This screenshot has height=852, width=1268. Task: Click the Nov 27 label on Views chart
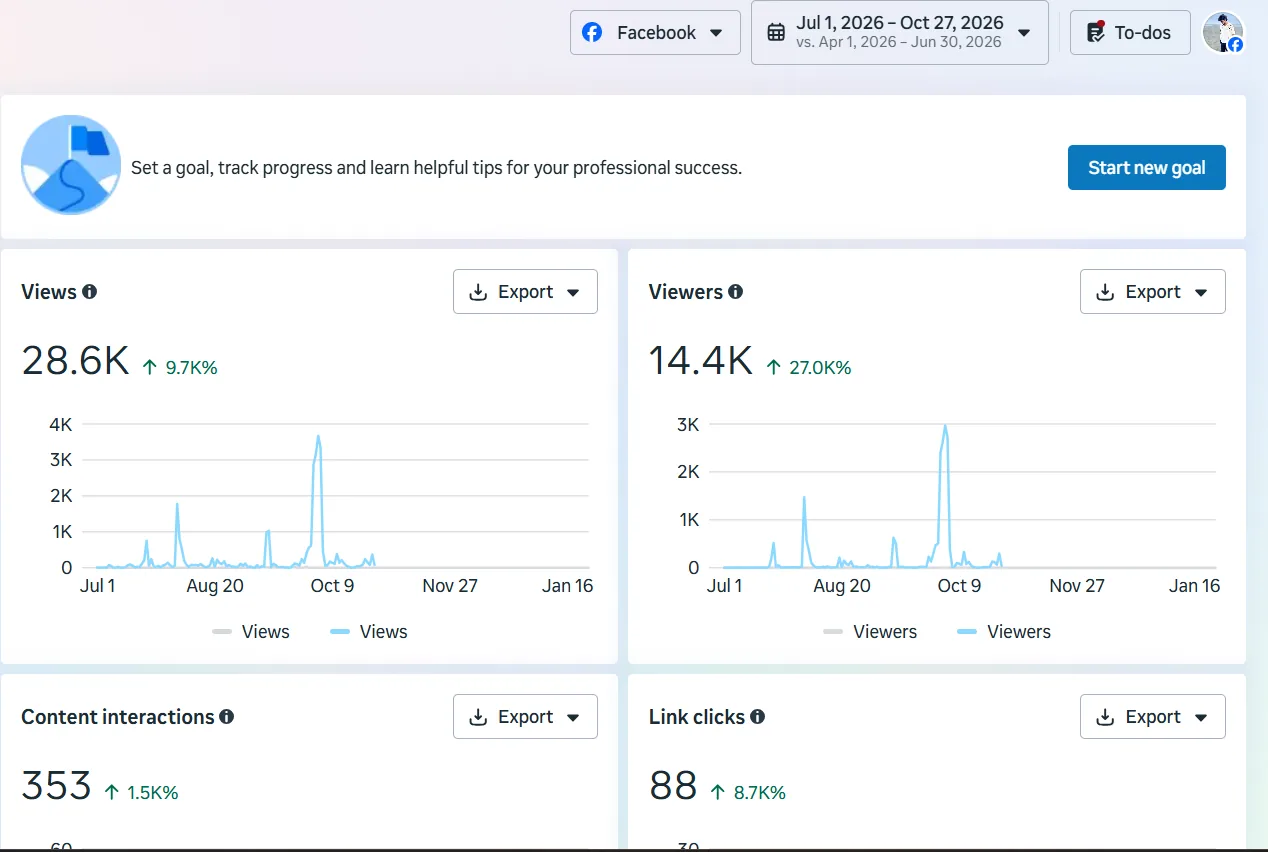450,586
